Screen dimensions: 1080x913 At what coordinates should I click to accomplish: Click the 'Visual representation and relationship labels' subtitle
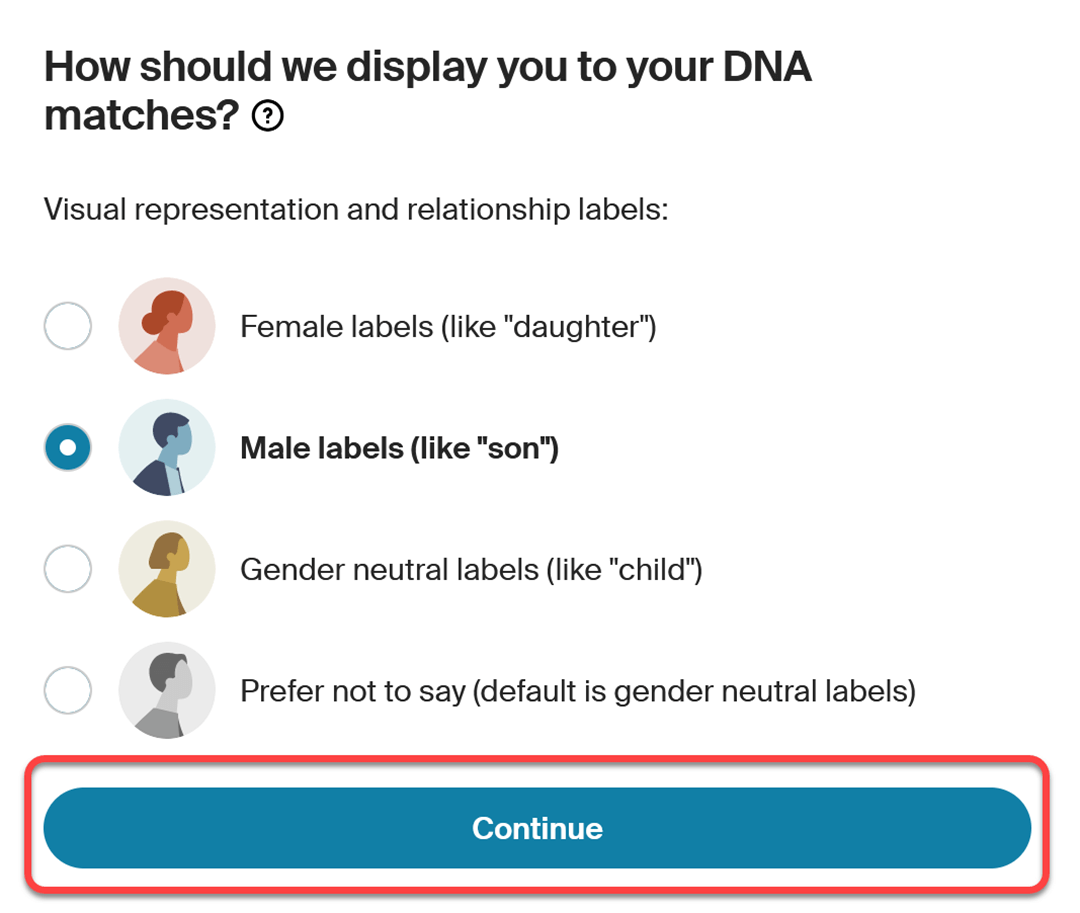point(356,209)
